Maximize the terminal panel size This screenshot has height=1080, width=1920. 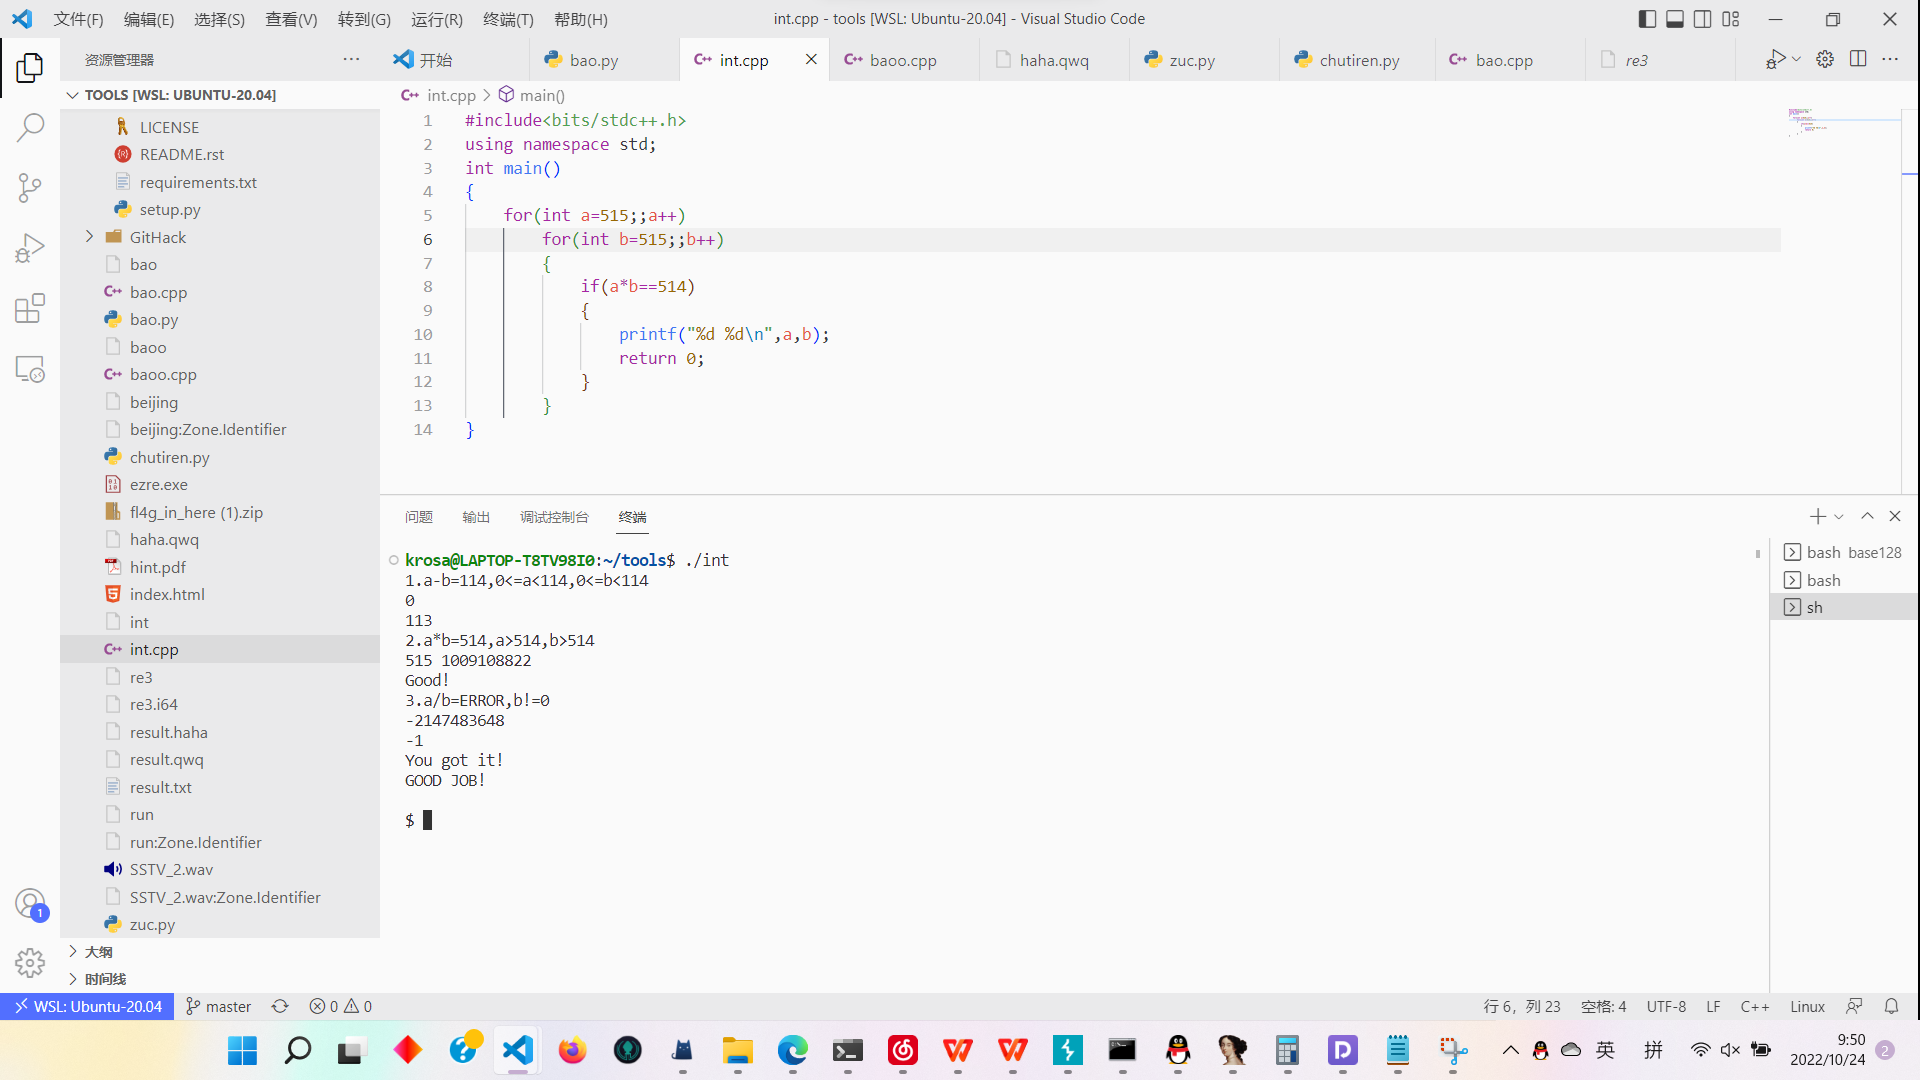(1867, 516)
